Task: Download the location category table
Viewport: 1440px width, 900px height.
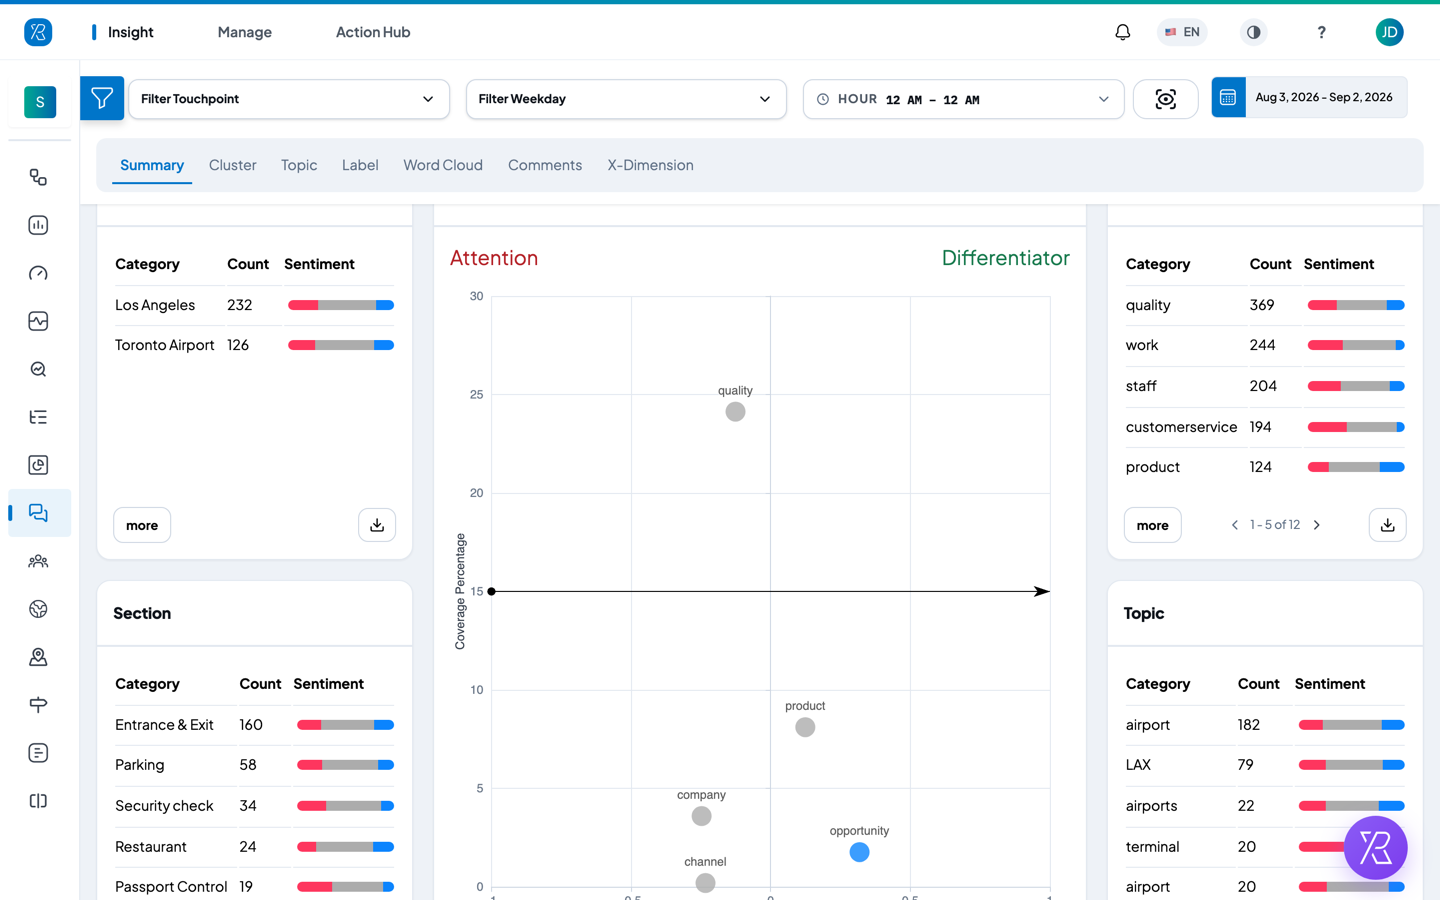Action: [x=377, y=525]
